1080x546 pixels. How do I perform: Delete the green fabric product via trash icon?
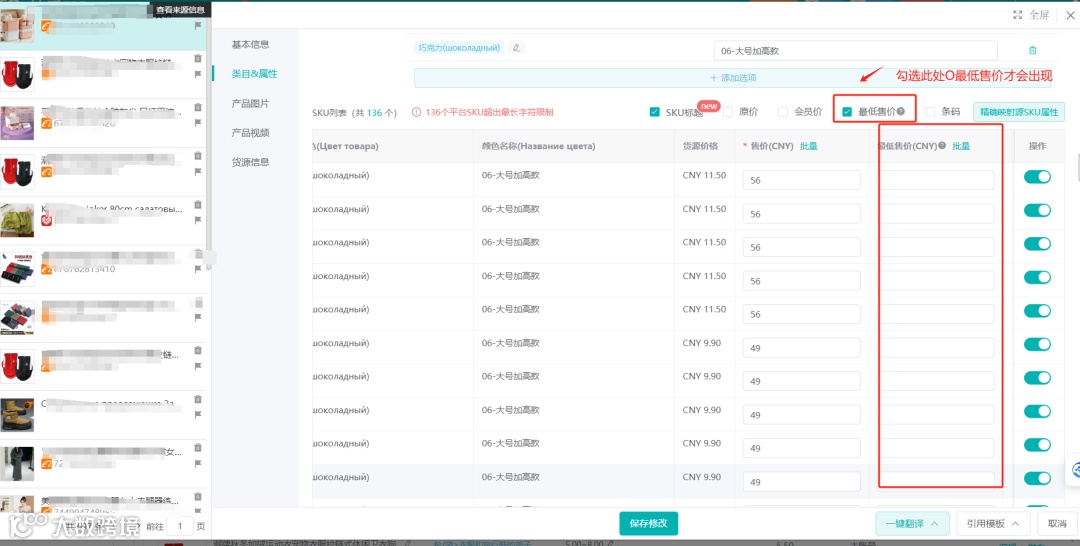(198, 204)
